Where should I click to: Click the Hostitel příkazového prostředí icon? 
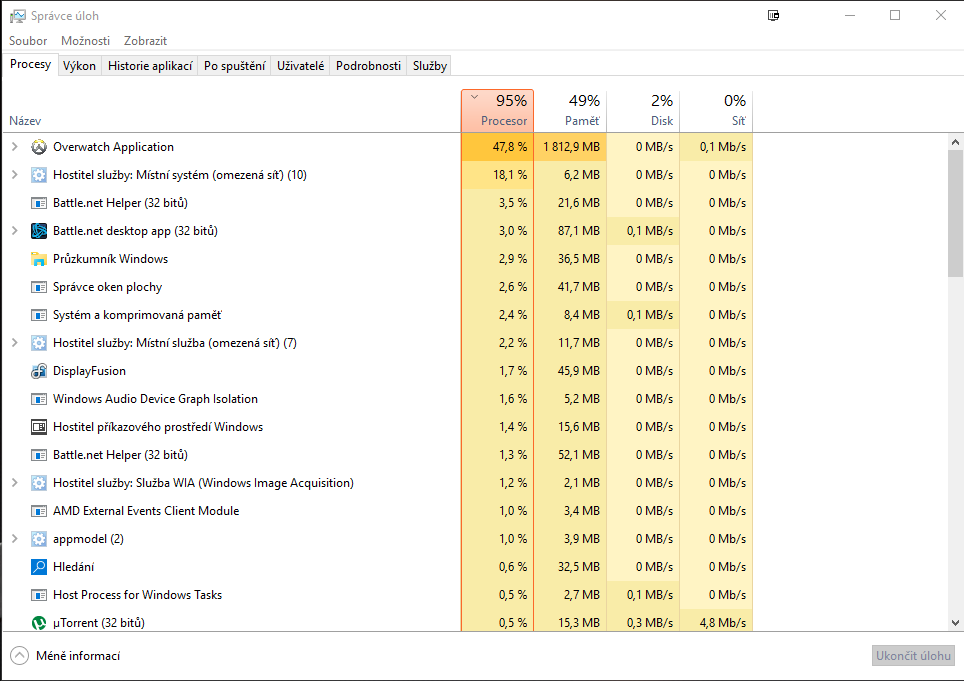tap(39, 427)
